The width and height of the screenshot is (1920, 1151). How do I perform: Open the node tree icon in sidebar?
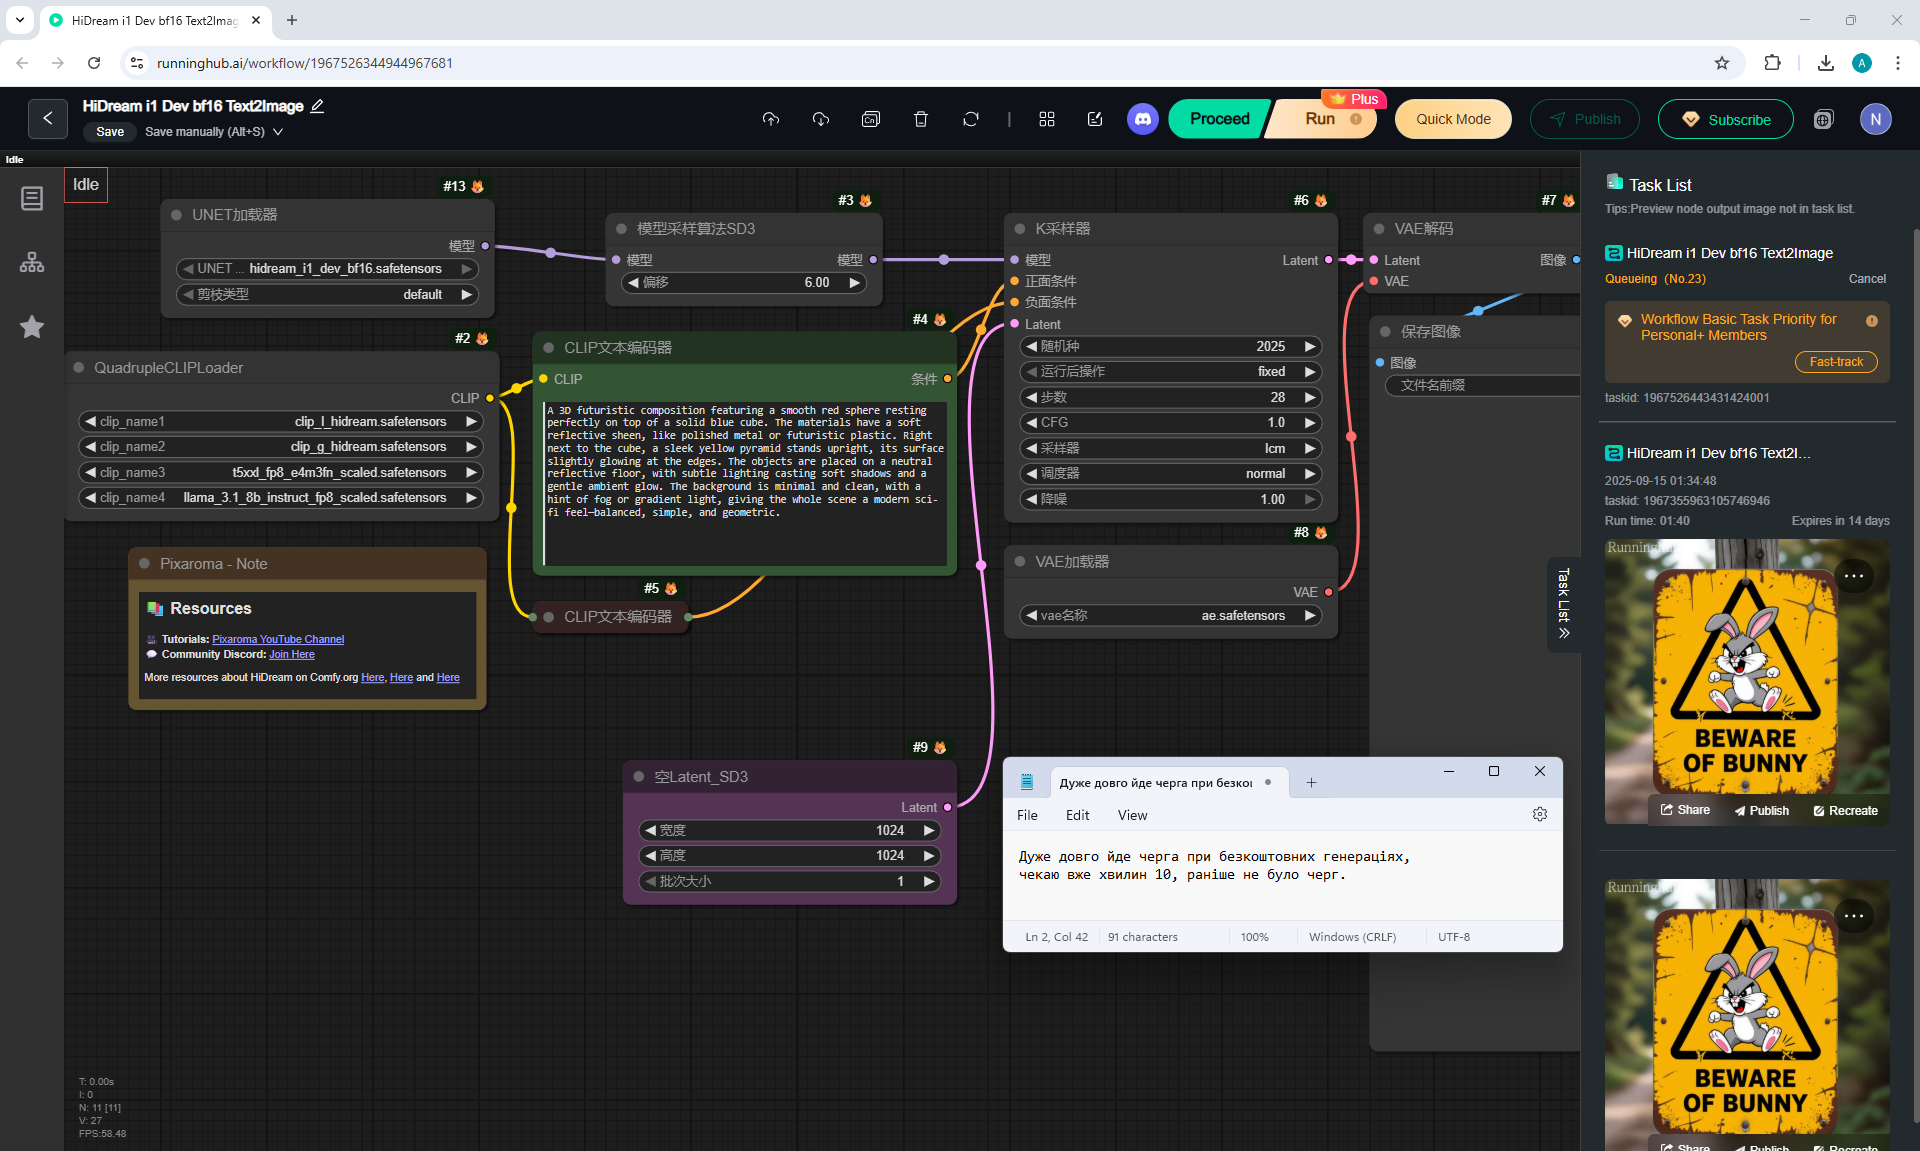32,263
